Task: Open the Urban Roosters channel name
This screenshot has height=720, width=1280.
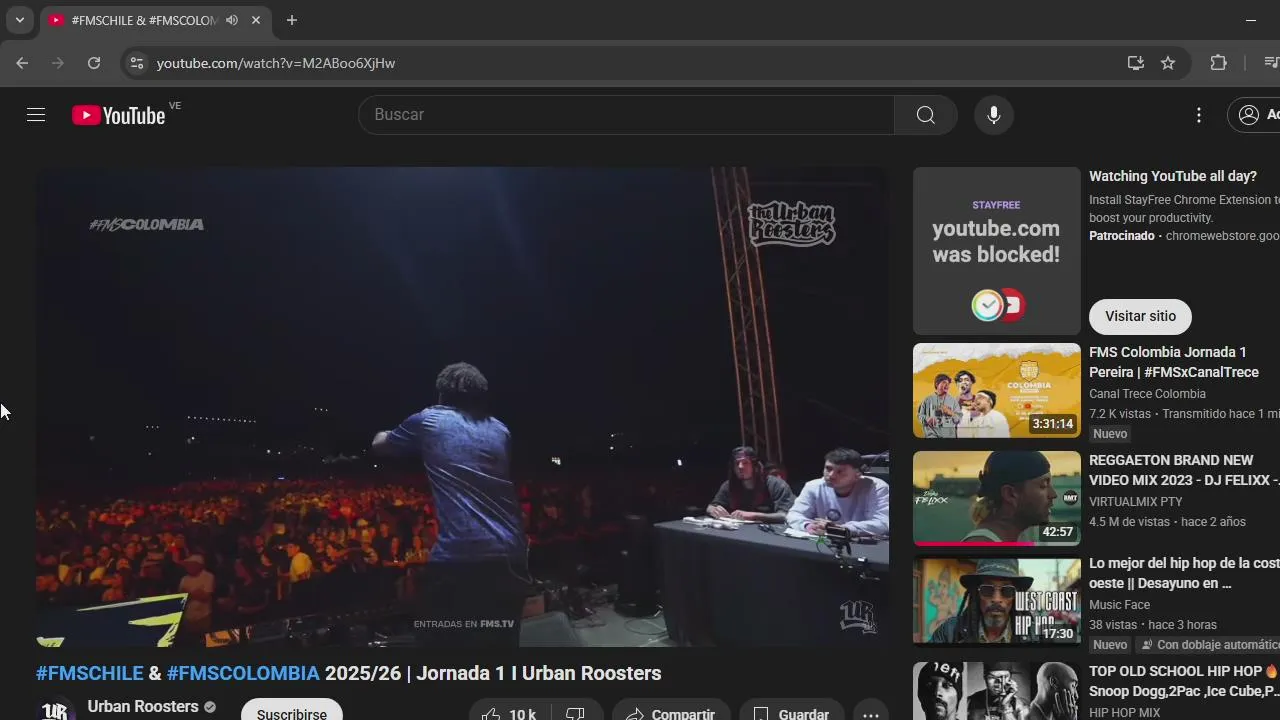Action: [x=143, y=706]
